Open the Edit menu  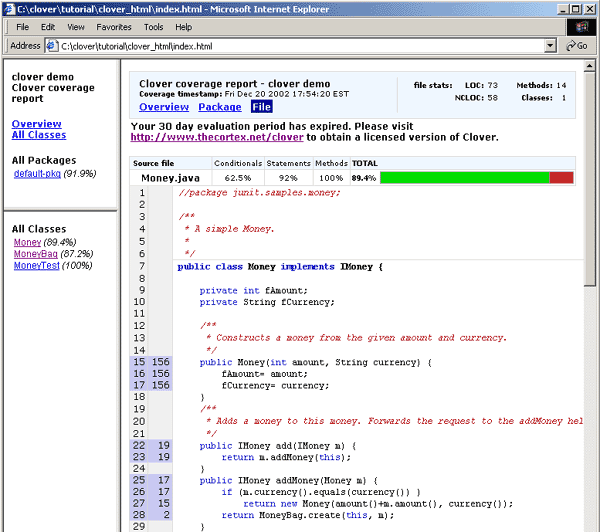click(48, 27)
